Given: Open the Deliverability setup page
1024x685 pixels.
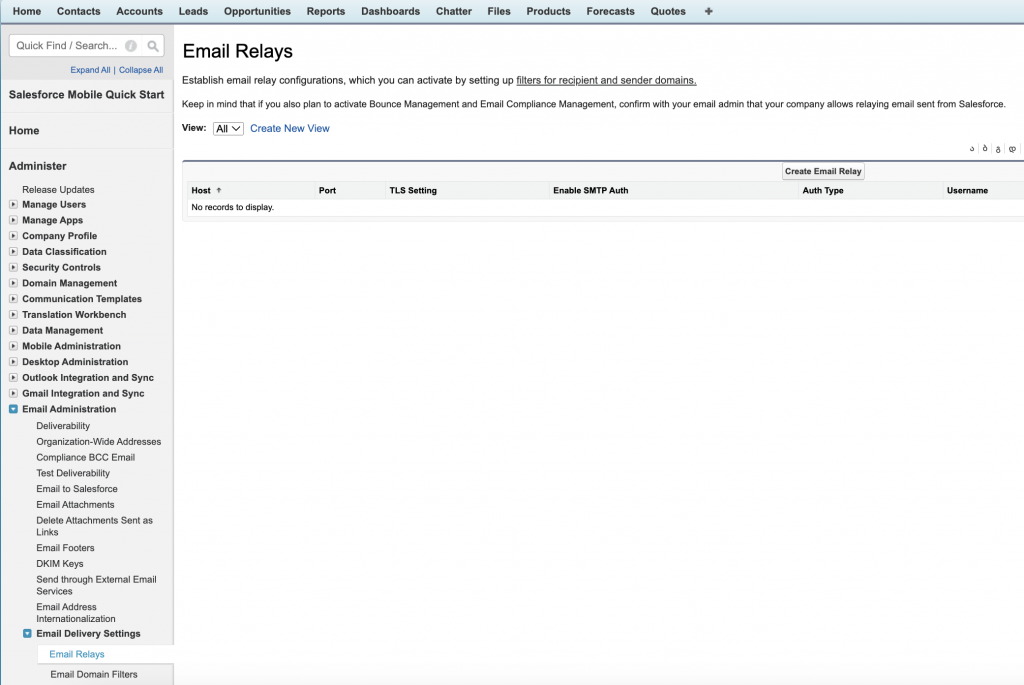Looking at the screenshot, I should coord(63,426).
